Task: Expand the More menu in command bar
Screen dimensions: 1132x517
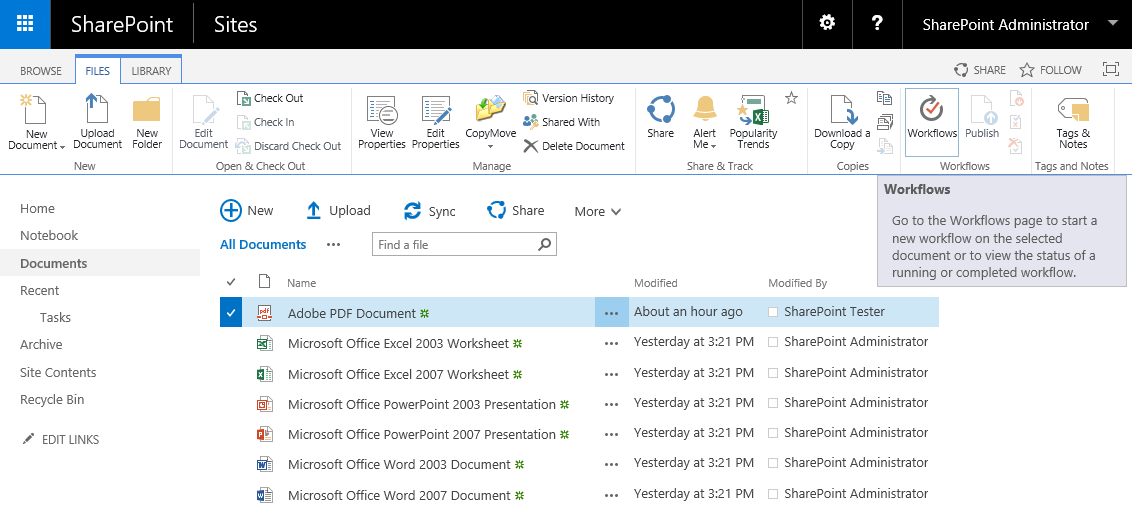Action: [x=598, y=212]
